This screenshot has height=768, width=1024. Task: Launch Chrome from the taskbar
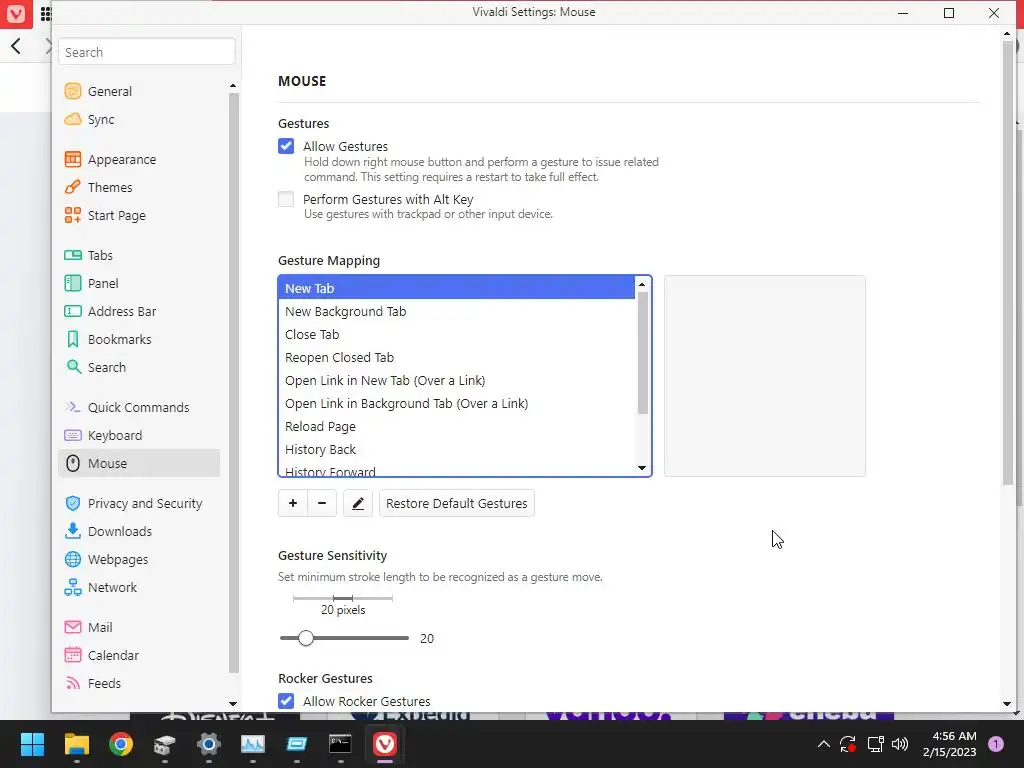(x=121, y=744)
